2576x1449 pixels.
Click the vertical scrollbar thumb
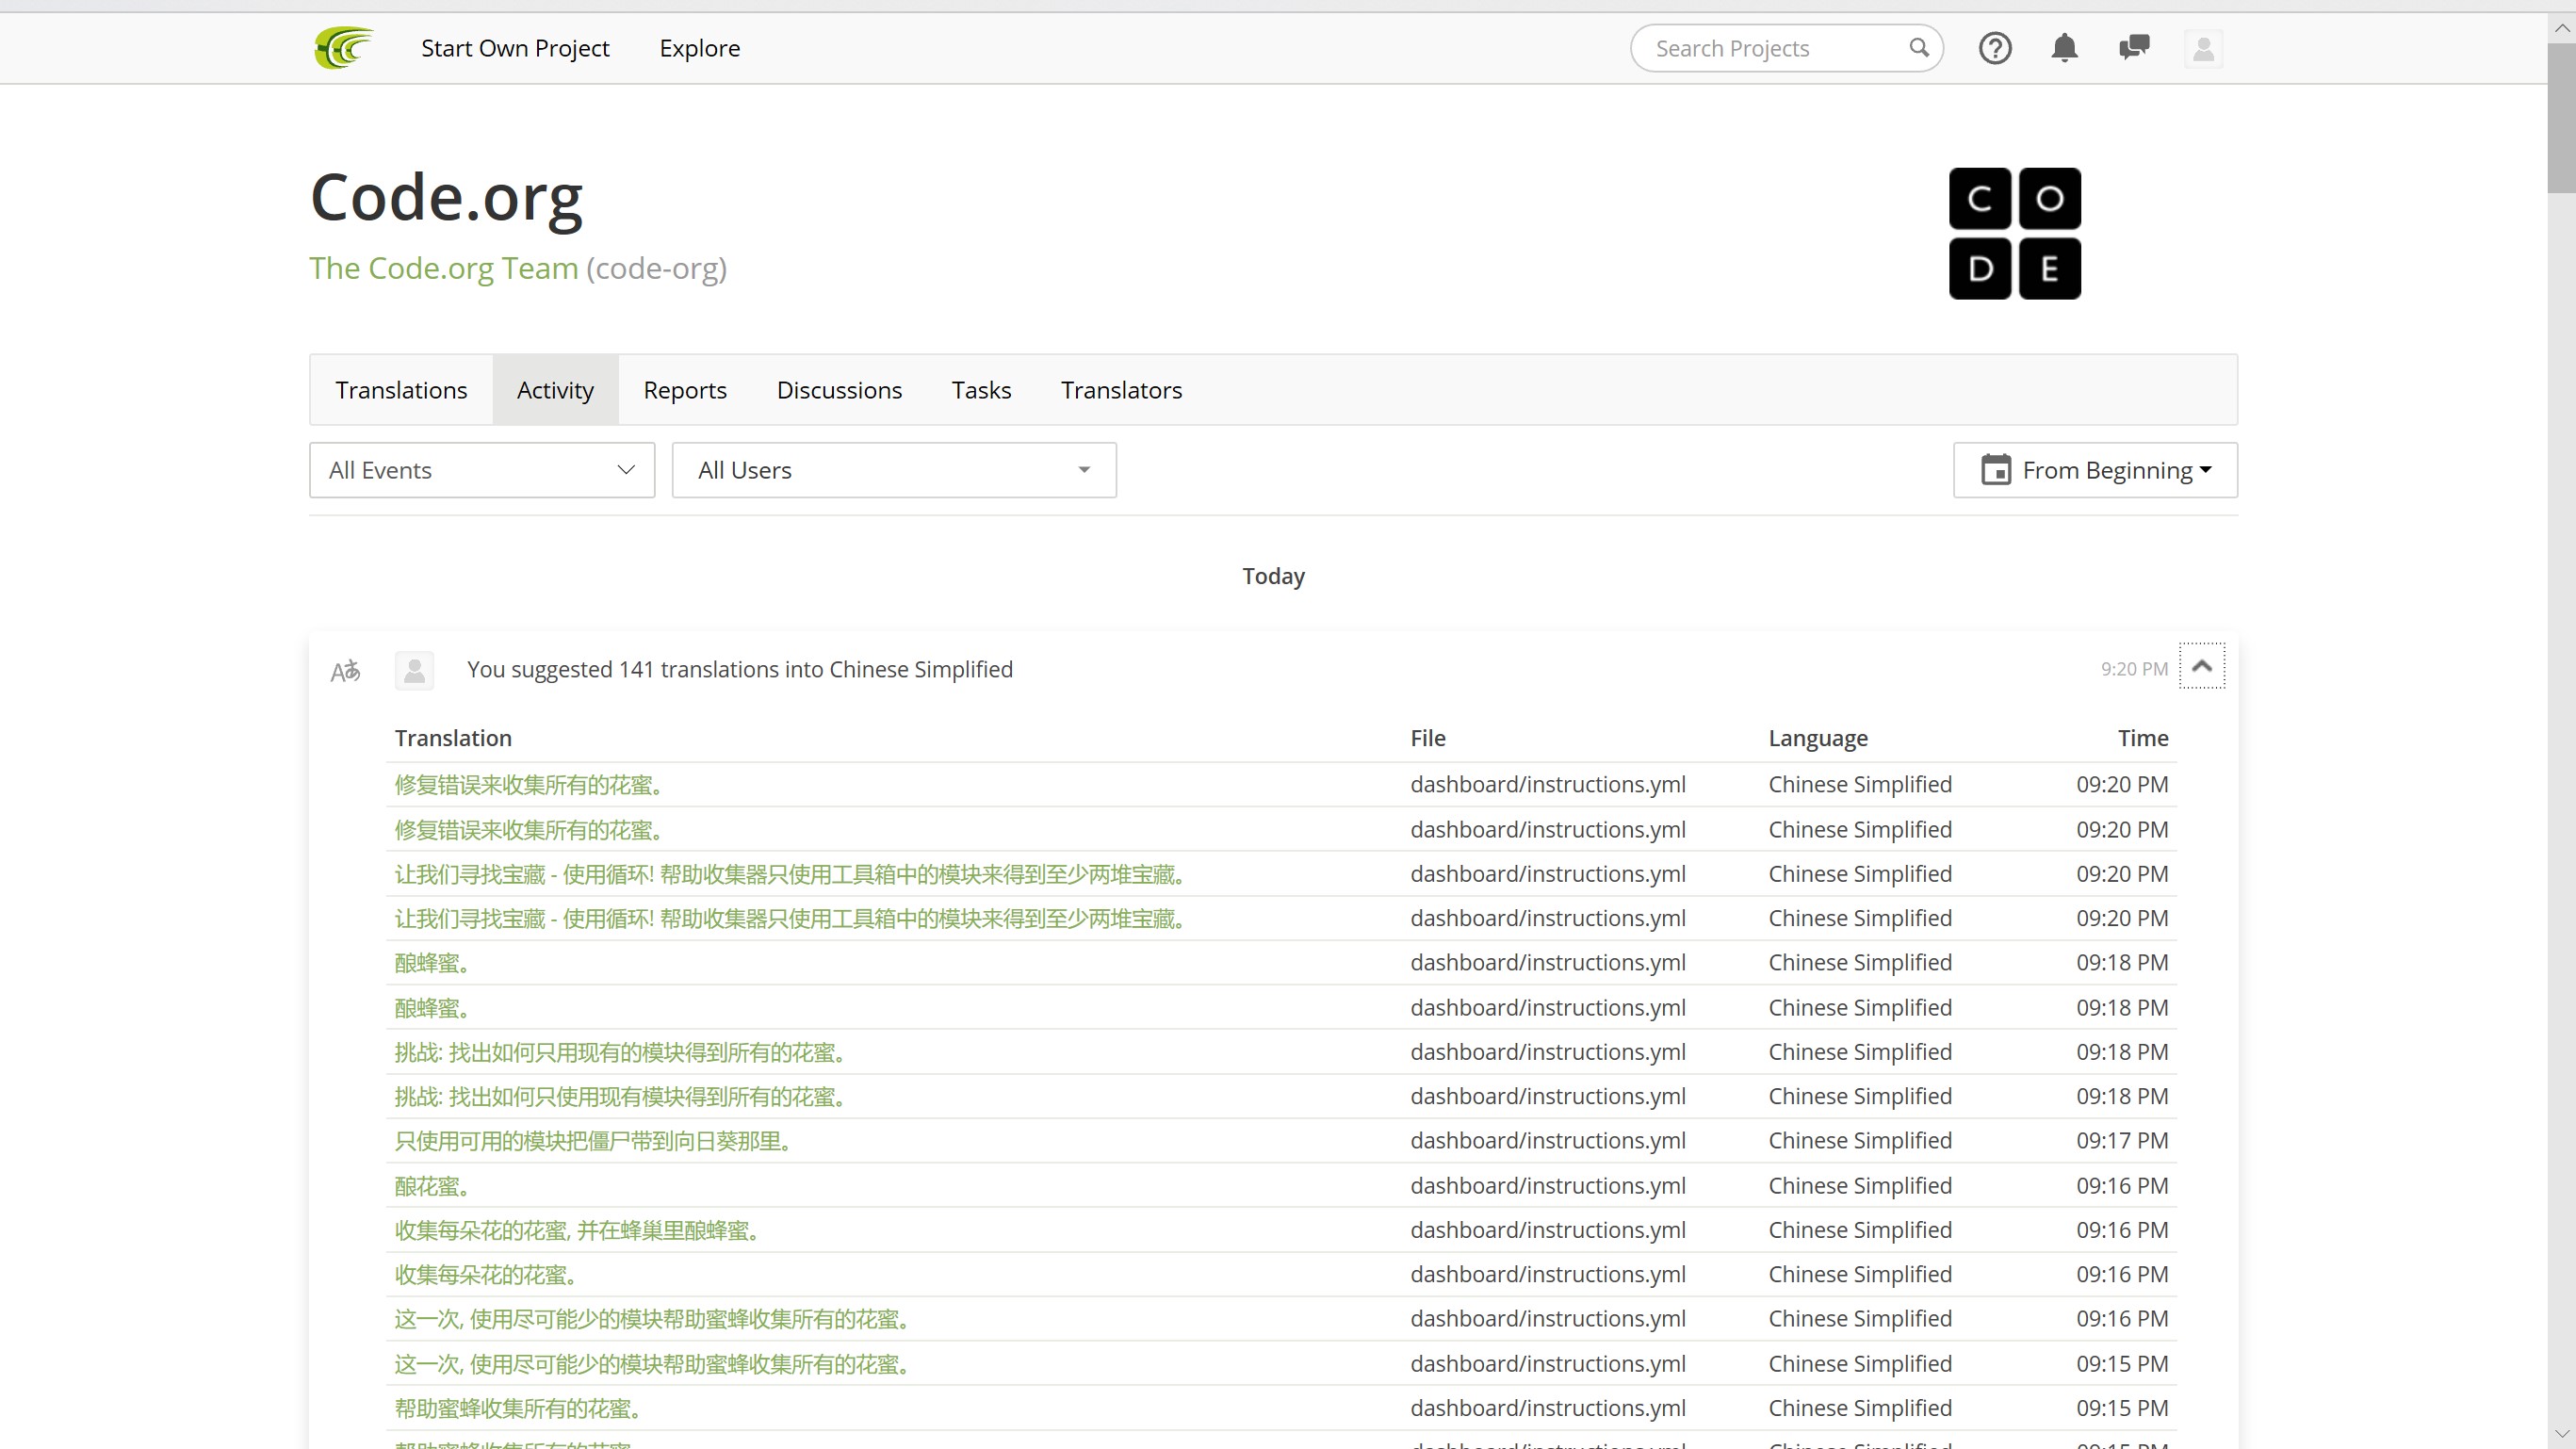(2561, 118)
